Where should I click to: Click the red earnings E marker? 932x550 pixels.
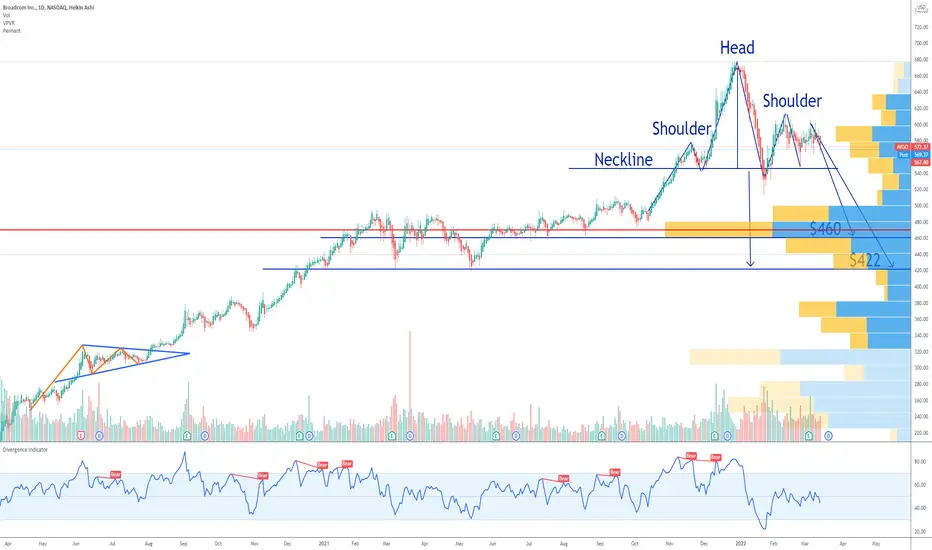tap(81, 436)
